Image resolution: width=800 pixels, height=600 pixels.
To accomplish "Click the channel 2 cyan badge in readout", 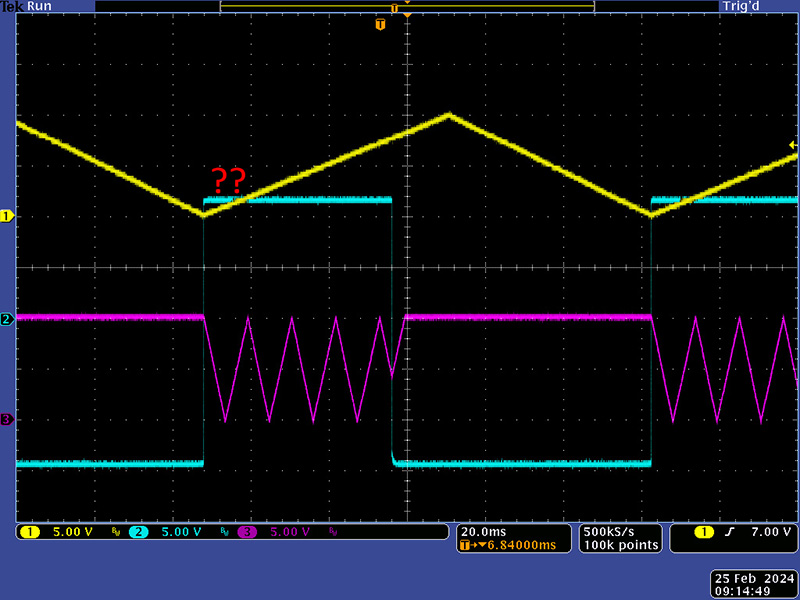I will click(x=139, y=532).
